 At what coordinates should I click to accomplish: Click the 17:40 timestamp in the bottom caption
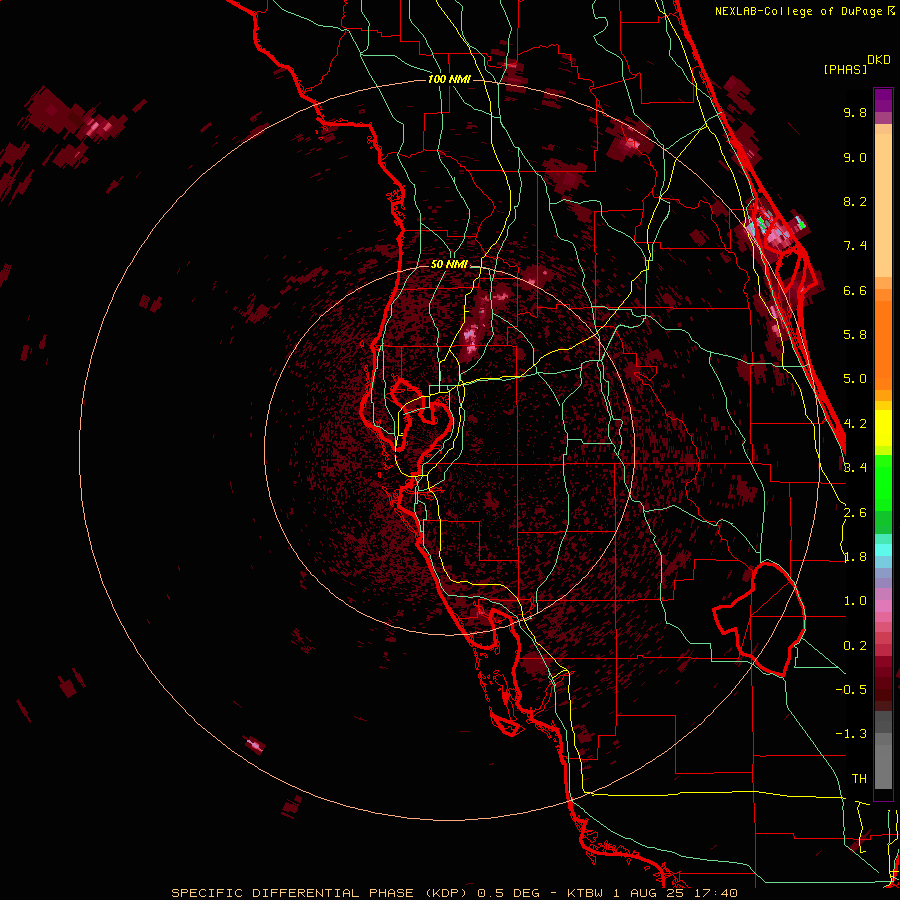[718, 893]
